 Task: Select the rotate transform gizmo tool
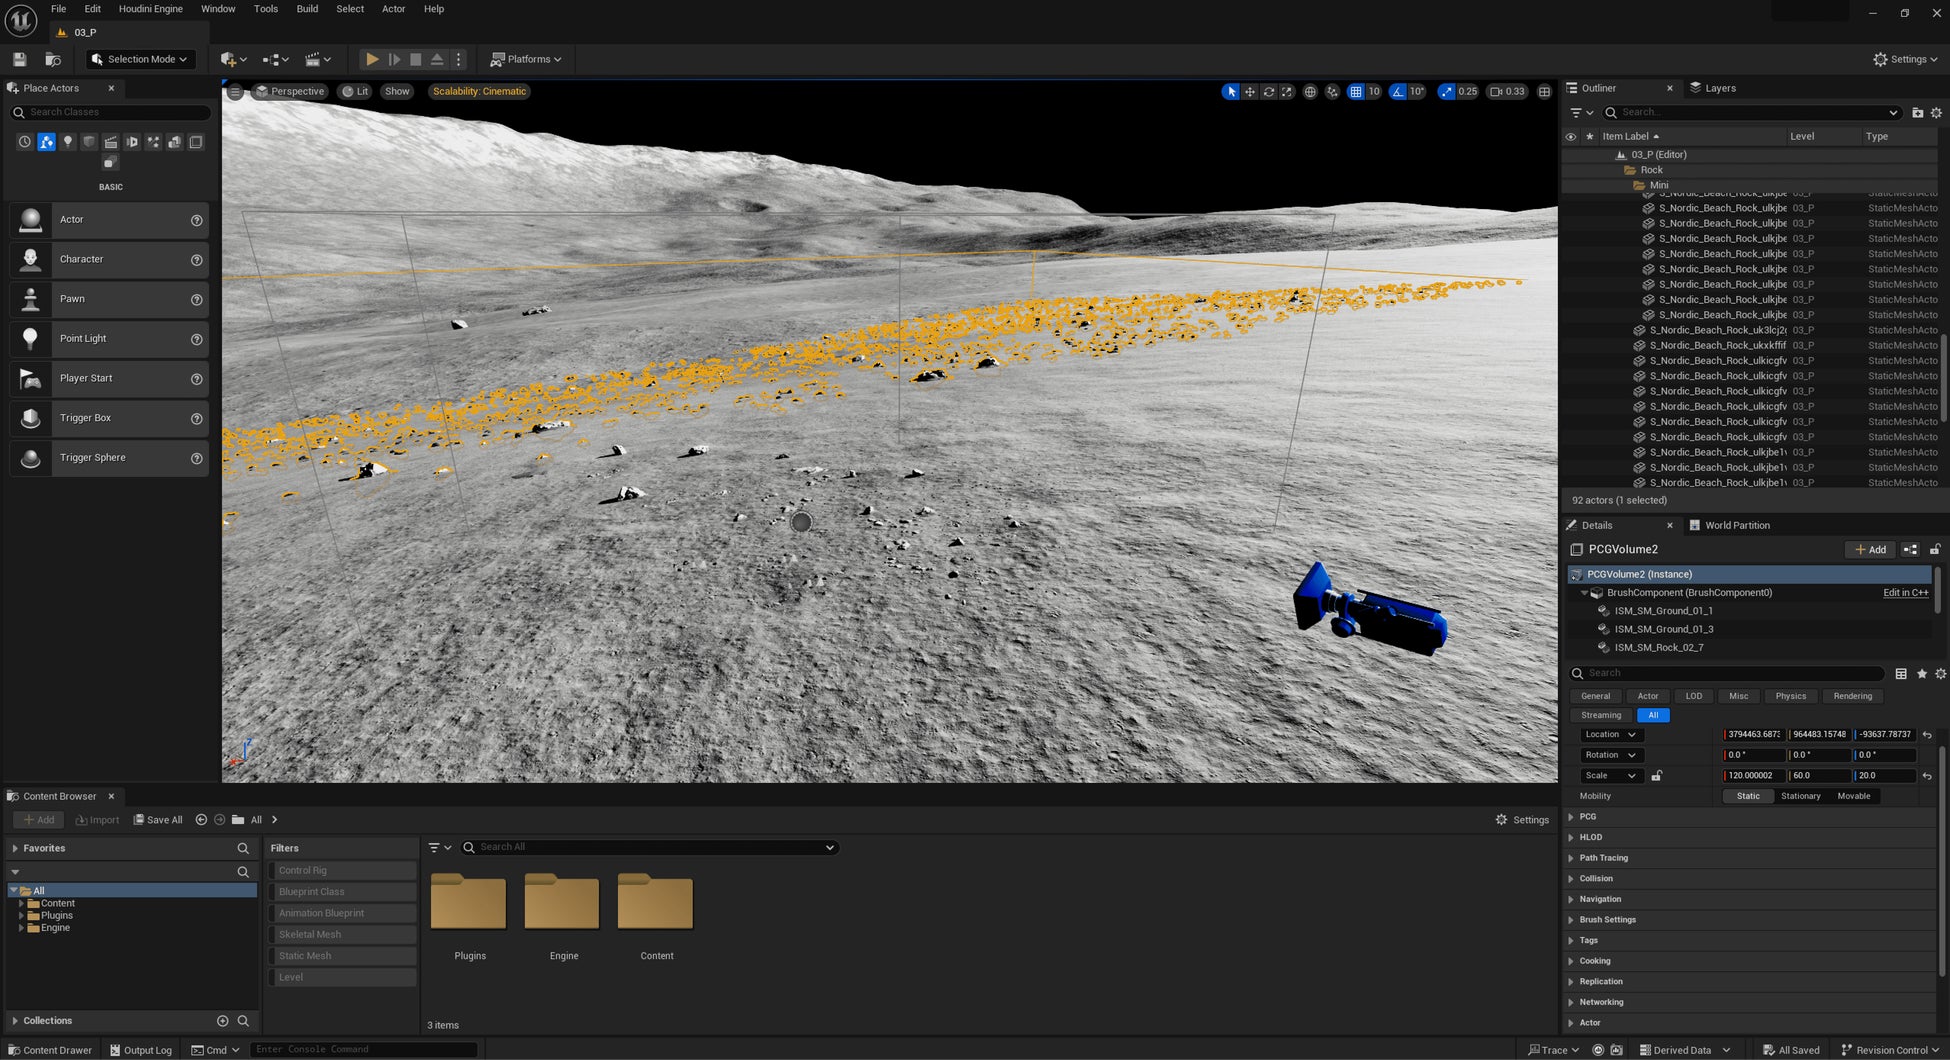coord(1269,92)
